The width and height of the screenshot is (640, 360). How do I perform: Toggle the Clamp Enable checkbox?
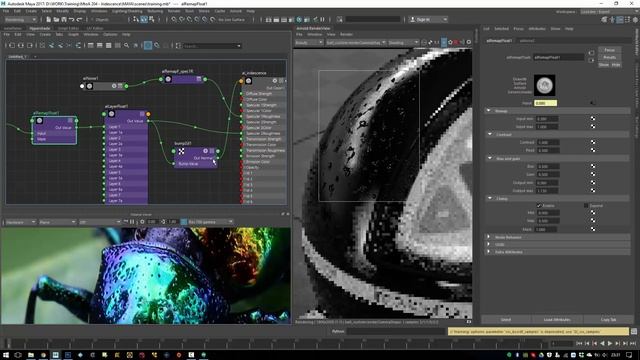pos(539,206)
